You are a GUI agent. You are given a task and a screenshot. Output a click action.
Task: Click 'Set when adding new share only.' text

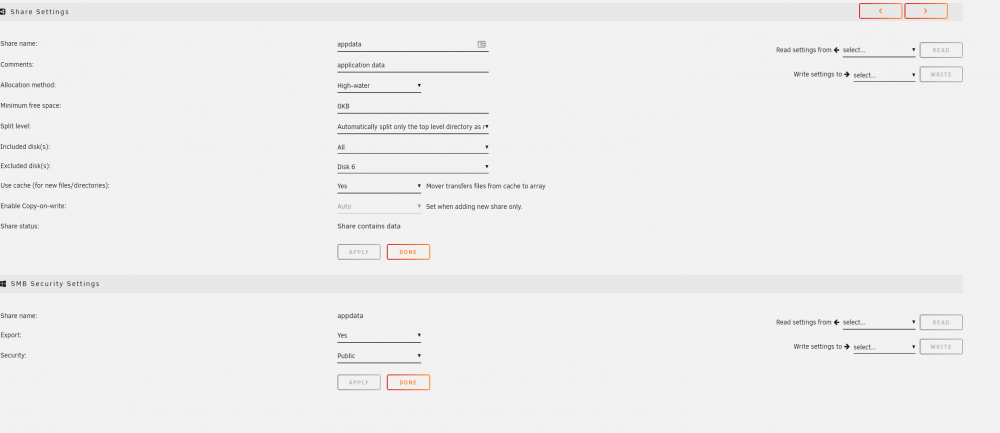click(x=474, y=207)
